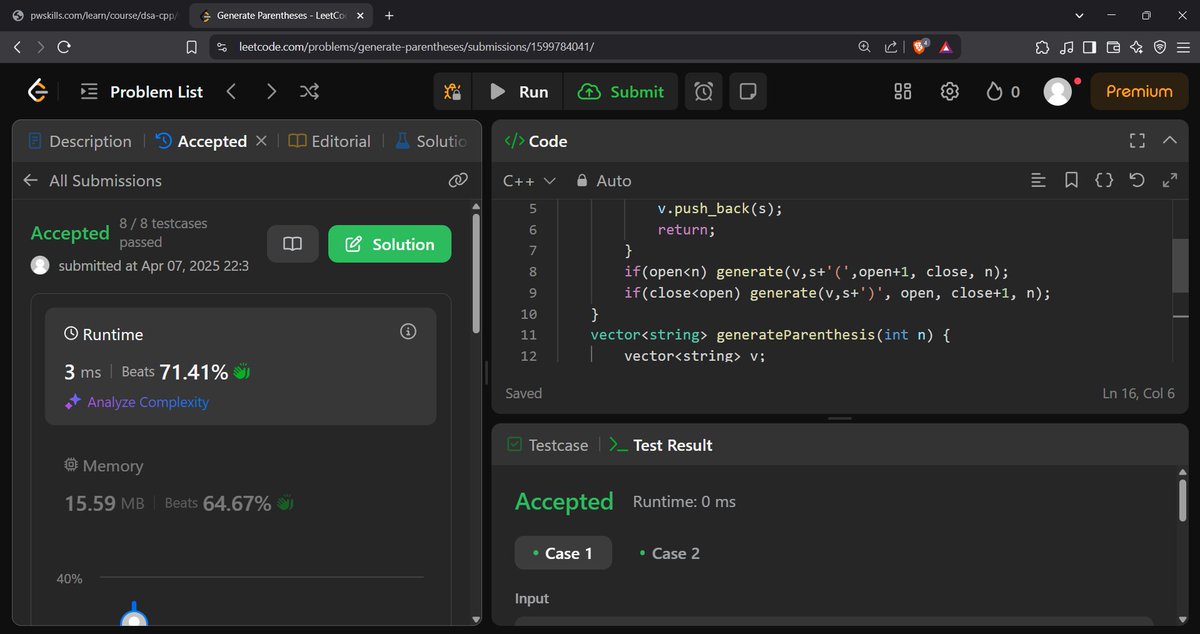Open a new browser tab
Viewport: 1200px width, 634px height.
pyautogui.click(x=389, y=15)
